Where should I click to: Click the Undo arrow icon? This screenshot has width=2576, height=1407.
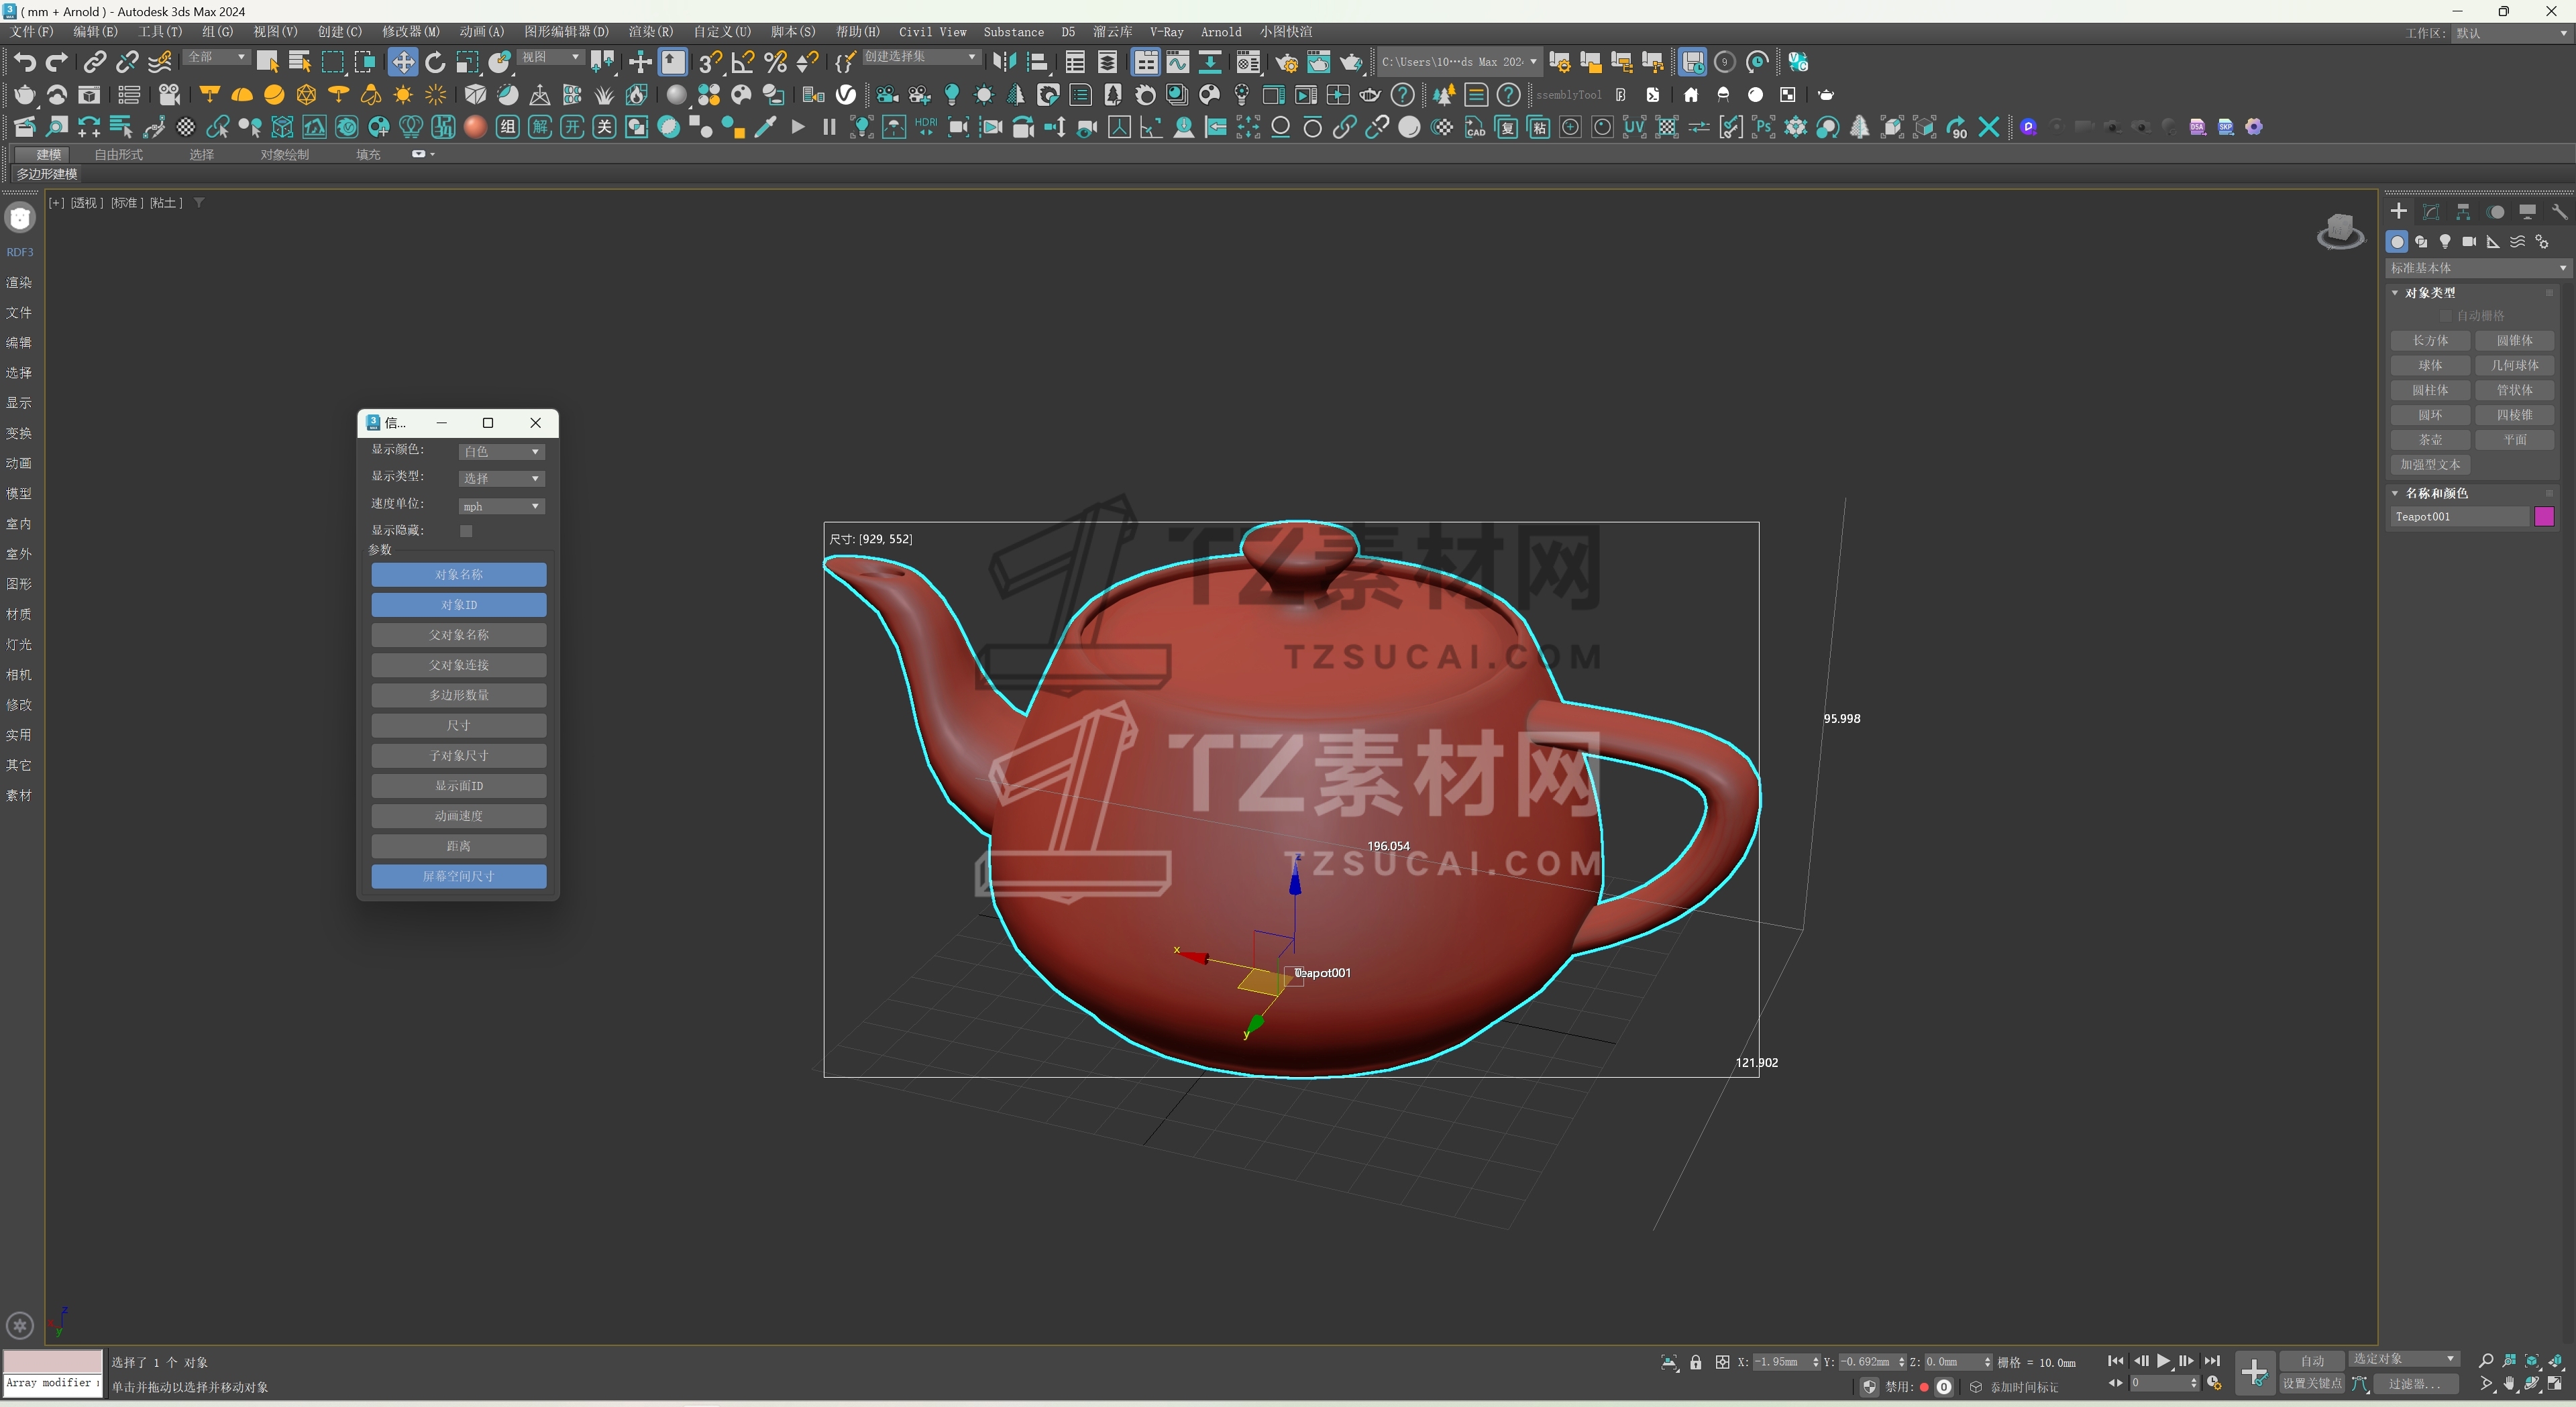(x=24, y=62)
